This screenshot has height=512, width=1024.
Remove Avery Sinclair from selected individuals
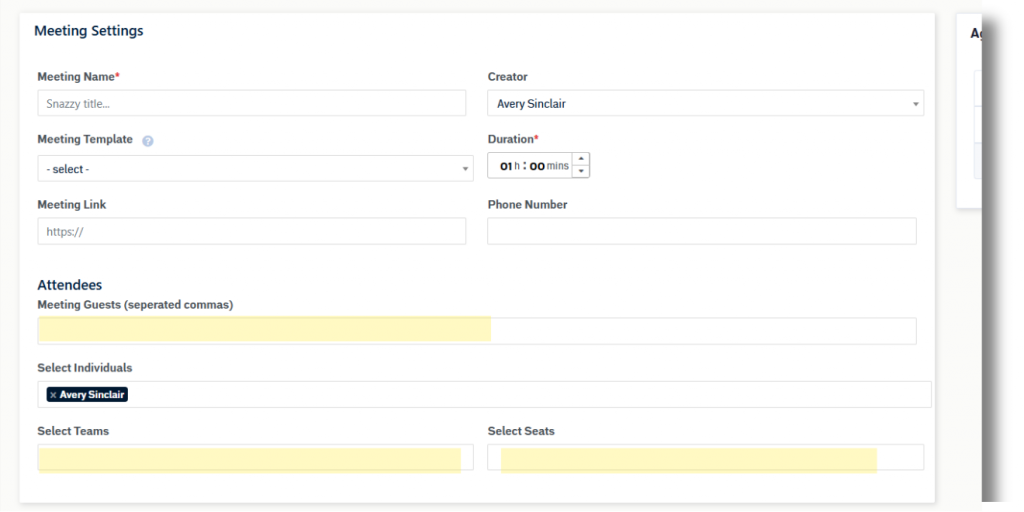(53, 395)
